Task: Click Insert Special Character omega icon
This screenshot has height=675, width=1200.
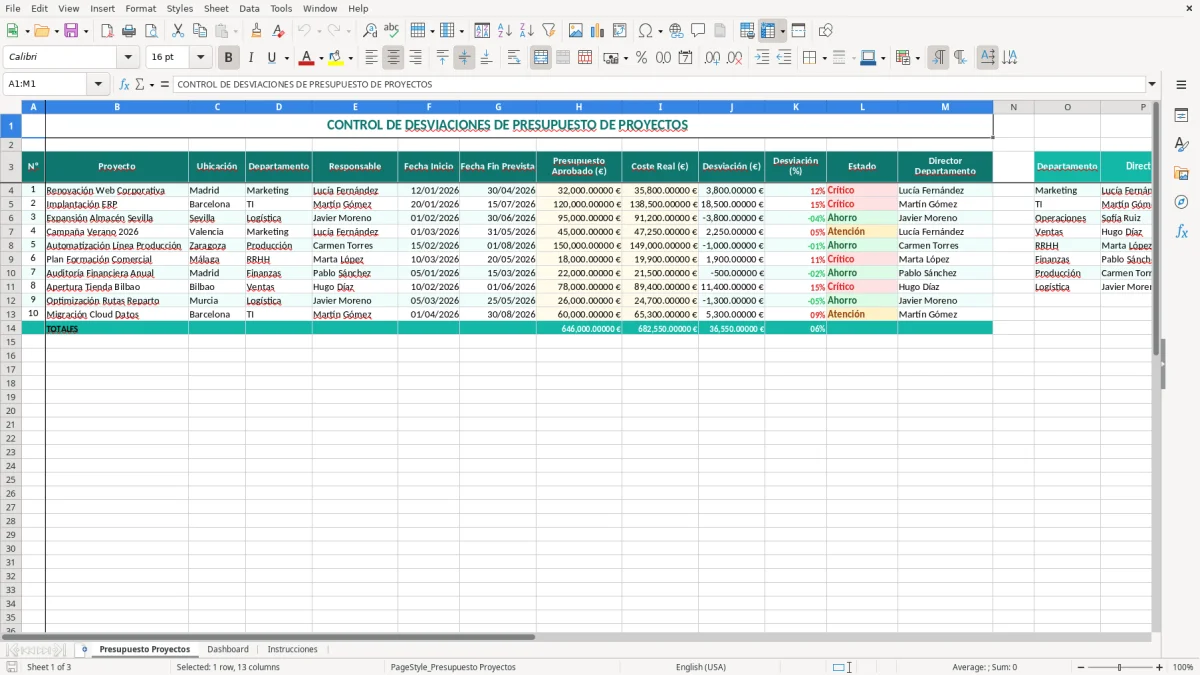Action: tap(645, 31)
